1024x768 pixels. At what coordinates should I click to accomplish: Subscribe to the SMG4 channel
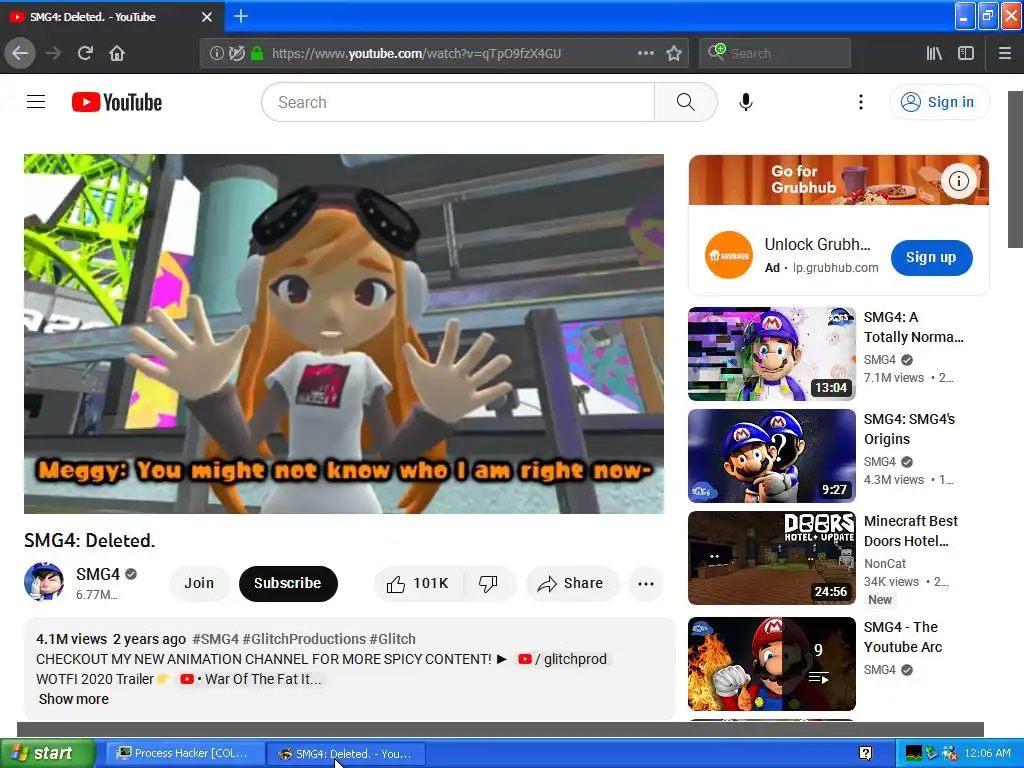288,583
